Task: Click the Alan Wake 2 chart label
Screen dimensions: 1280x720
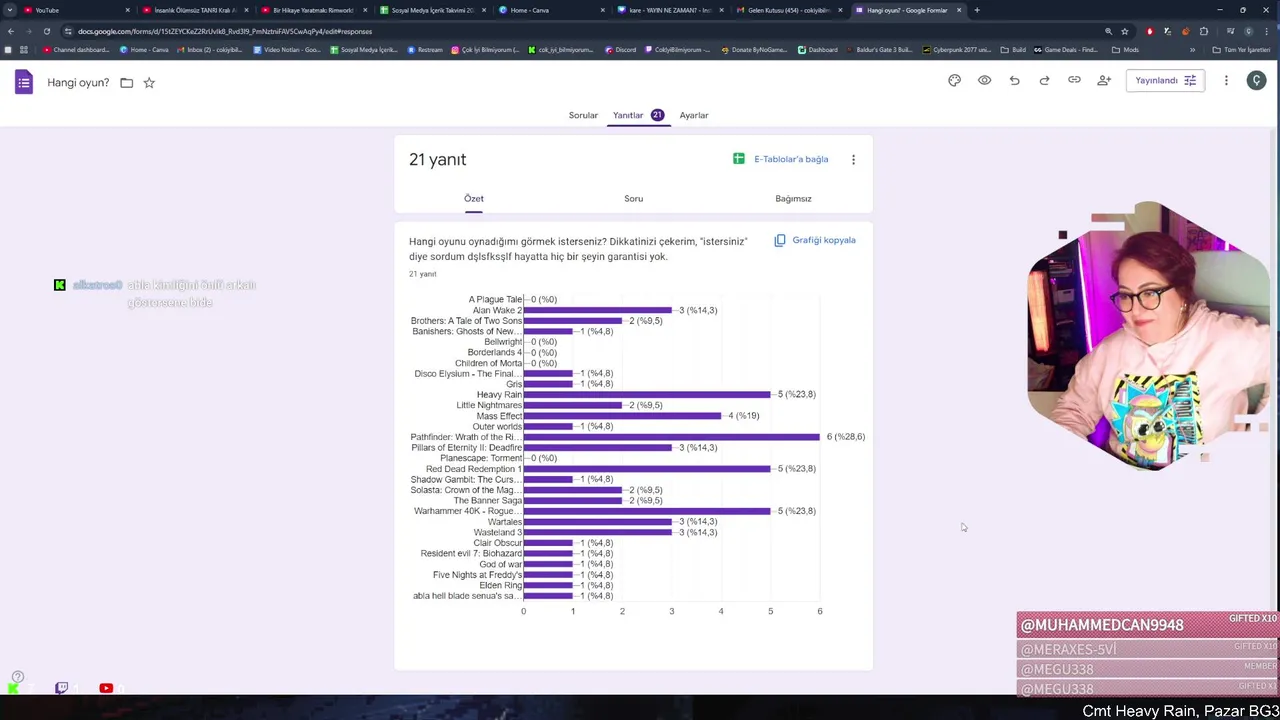Action: (x=497, y=310)
